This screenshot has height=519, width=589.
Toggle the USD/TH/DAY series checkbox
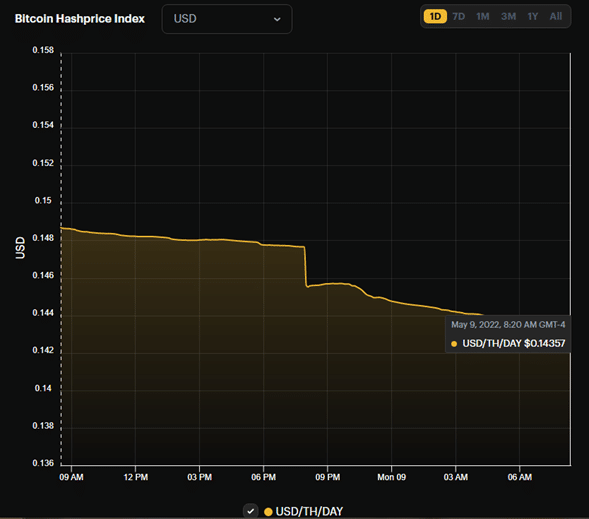(x=251, y=511)
